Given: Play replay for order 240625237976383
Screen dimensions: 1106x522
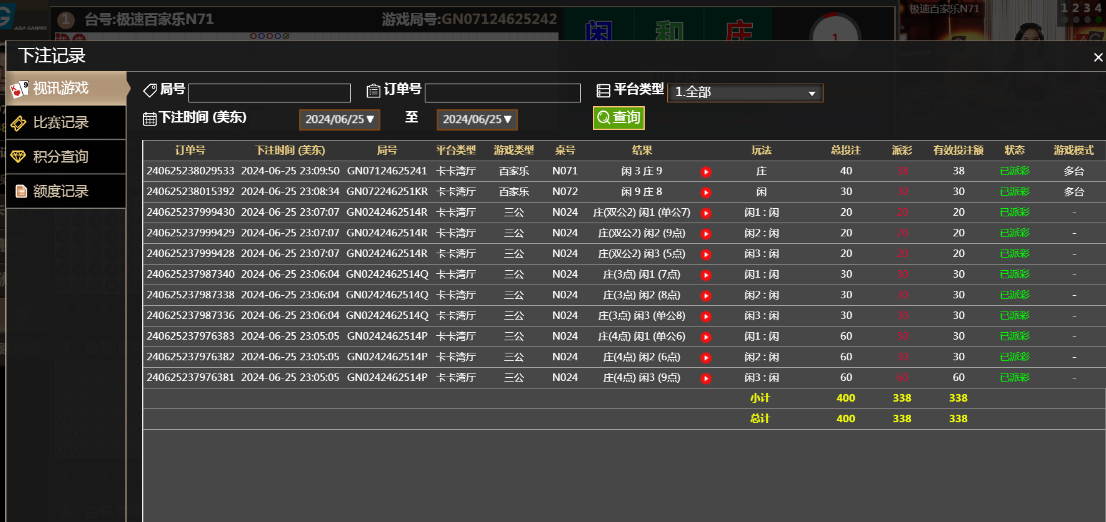Looking at the screenshot, I should pos(706,337).
